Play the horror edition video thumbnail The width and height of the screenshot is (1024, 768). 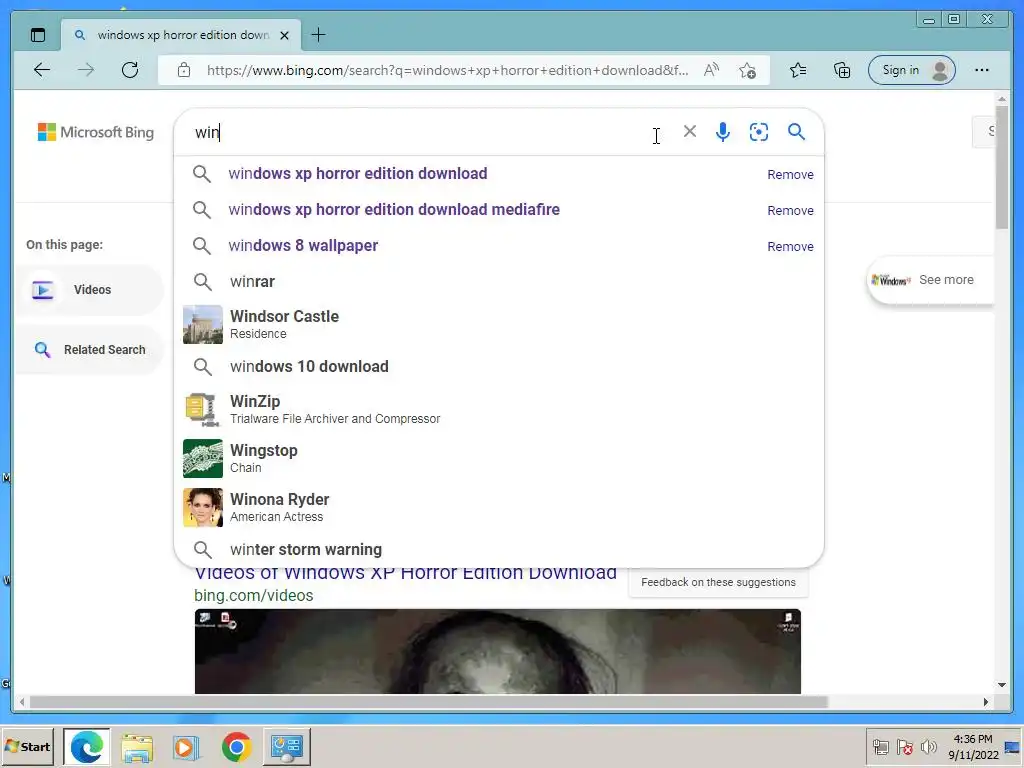coord(497,651)
